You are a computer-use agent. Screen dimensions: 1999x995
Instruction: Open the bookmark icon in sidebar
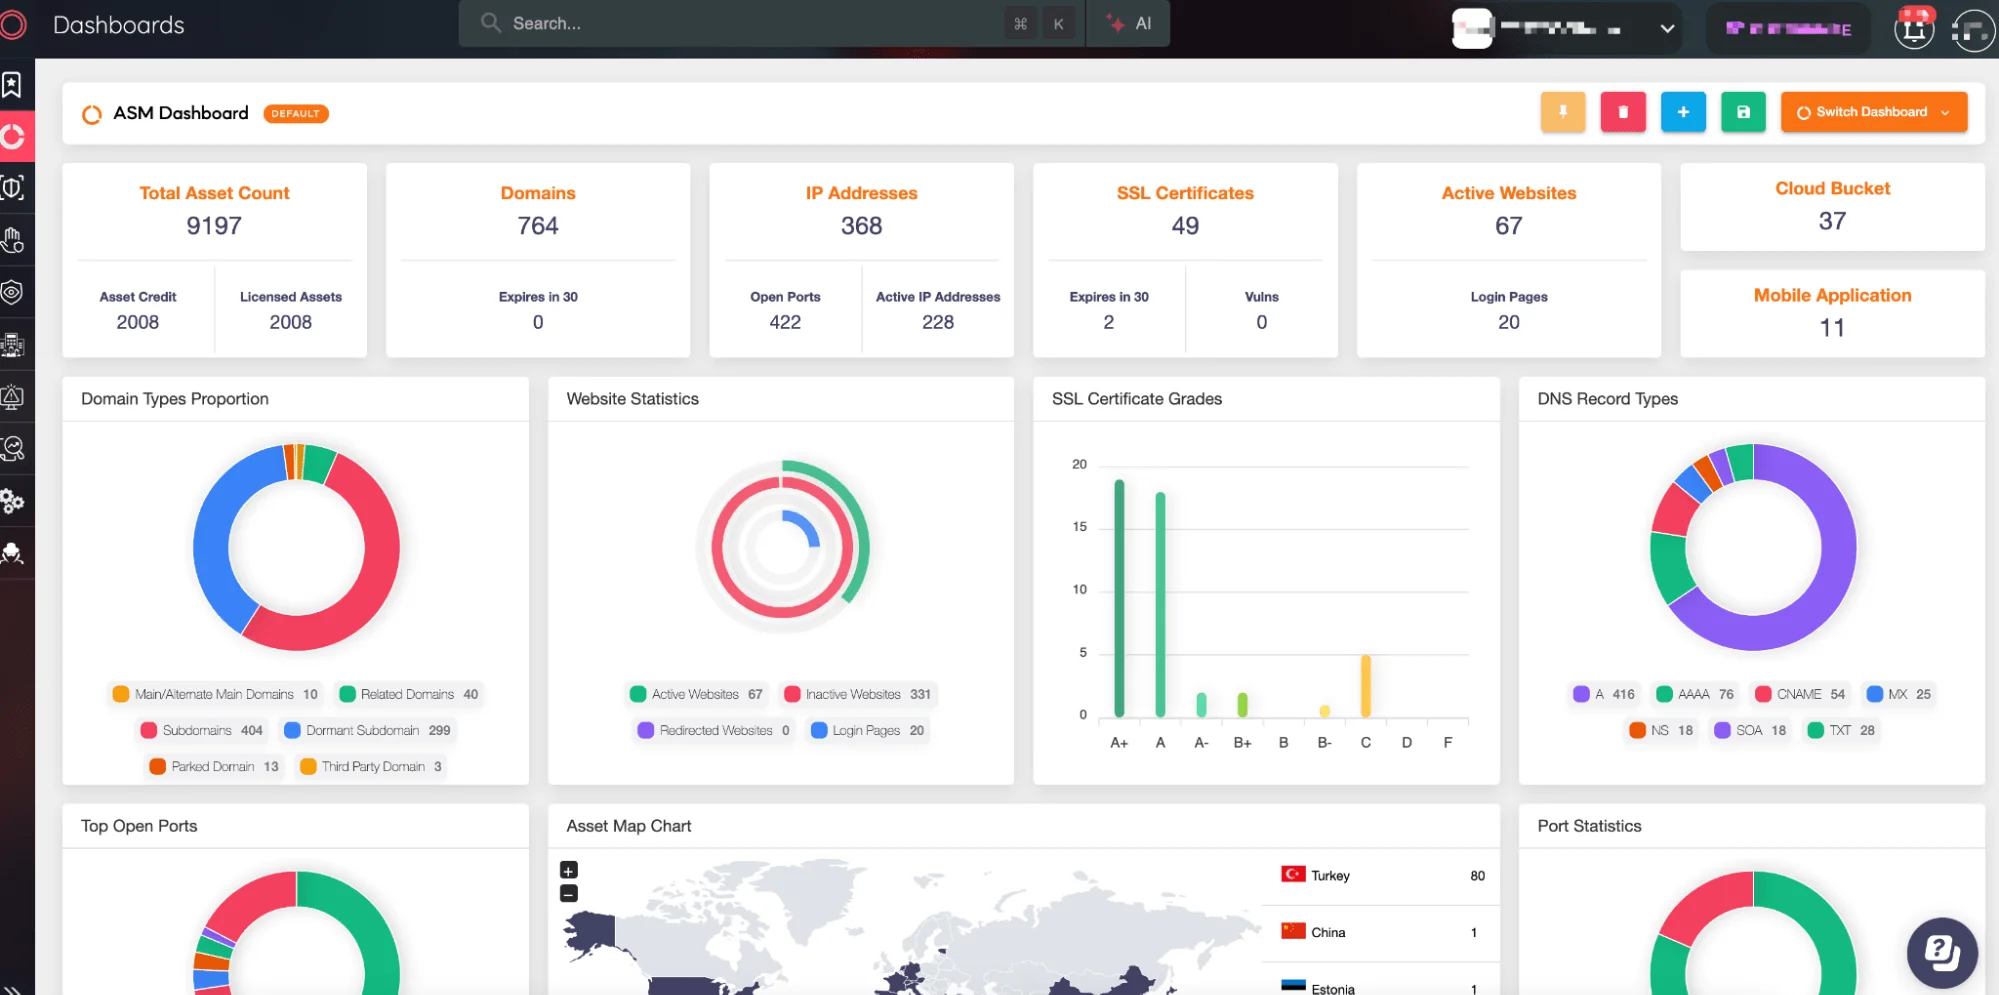click(x=12, y=85)
